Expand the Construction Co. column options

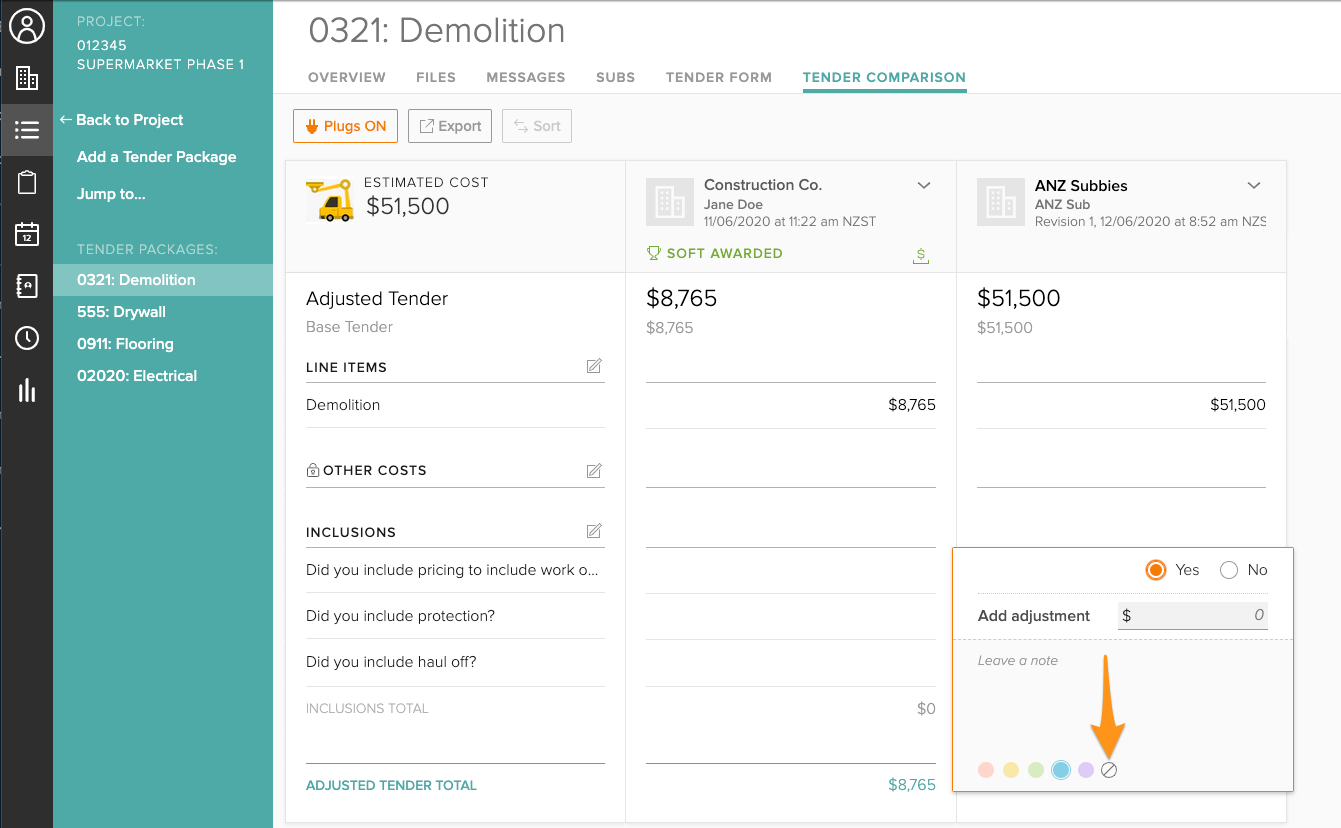[924, 185]
